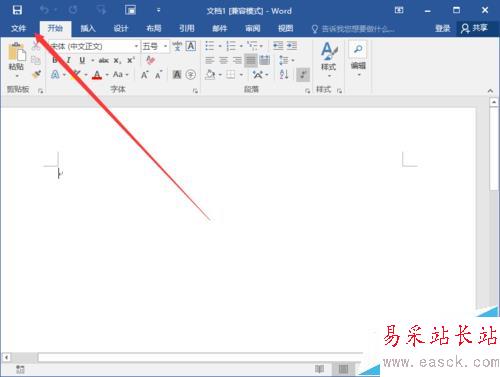This screenshot has width=500, height=377.
Task: Click the Text Effects A icon
Action: point(55,74)
